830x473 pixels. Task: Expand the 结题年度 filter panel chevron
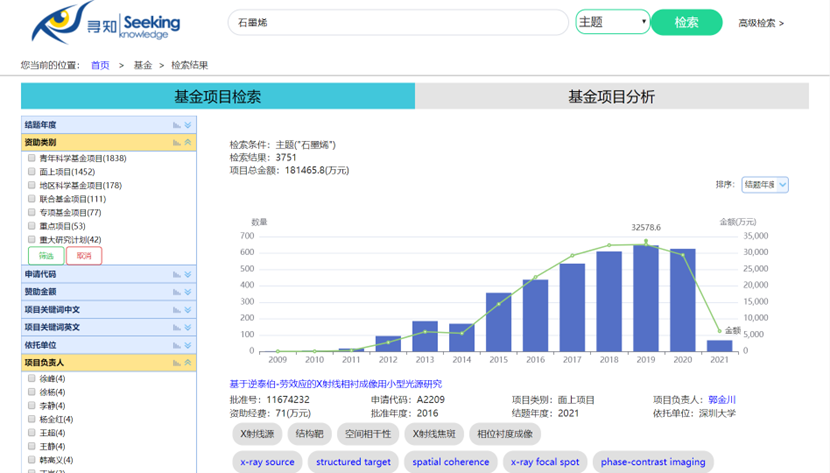pos(188,125)
